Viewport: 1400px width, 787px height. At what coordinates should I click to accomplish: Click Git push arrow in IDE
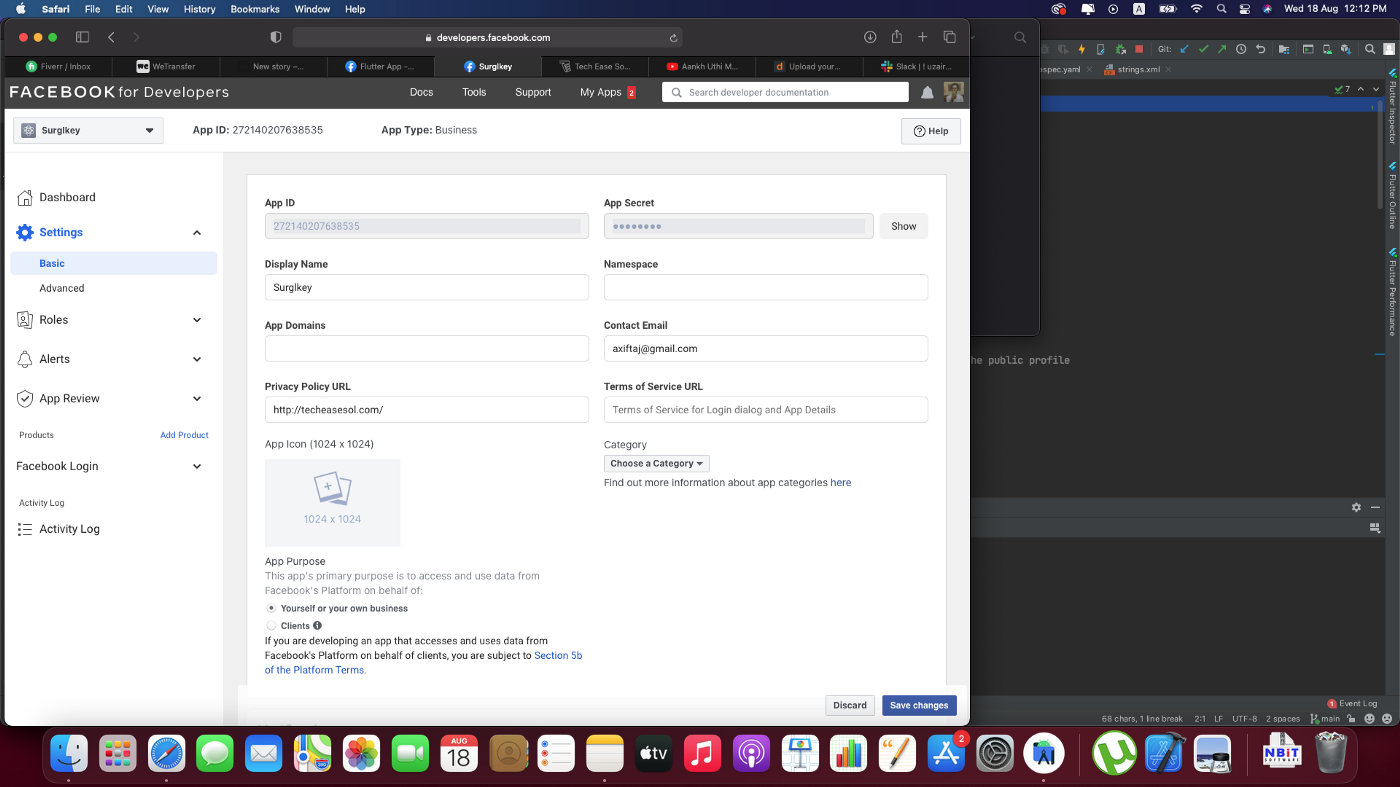coord(1222,49)
